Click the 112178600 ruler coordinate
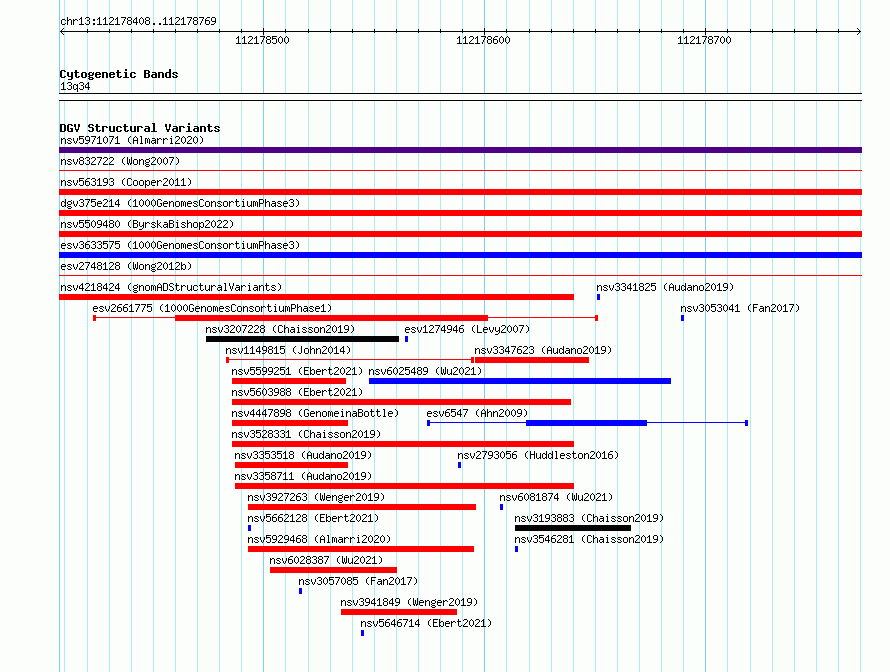Screen dimensions: 890x672 click(483, 40)
